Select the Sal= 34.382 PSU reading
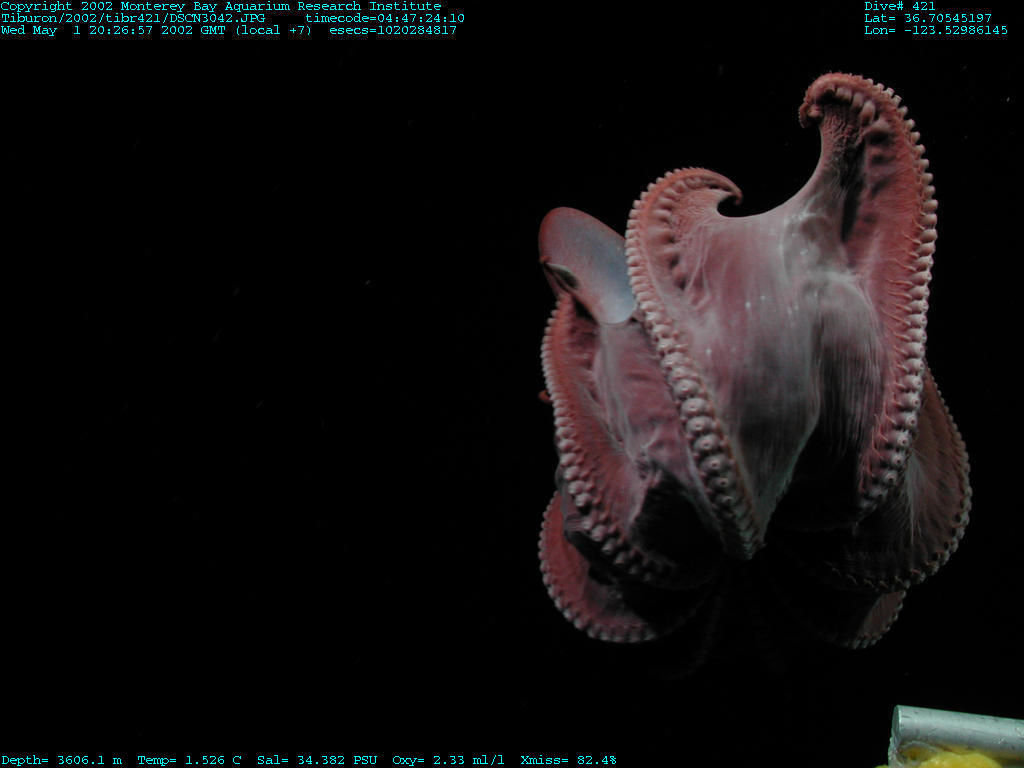This screenshot has height=768, width=1024. pyautogui.click(x=317, y=760)
